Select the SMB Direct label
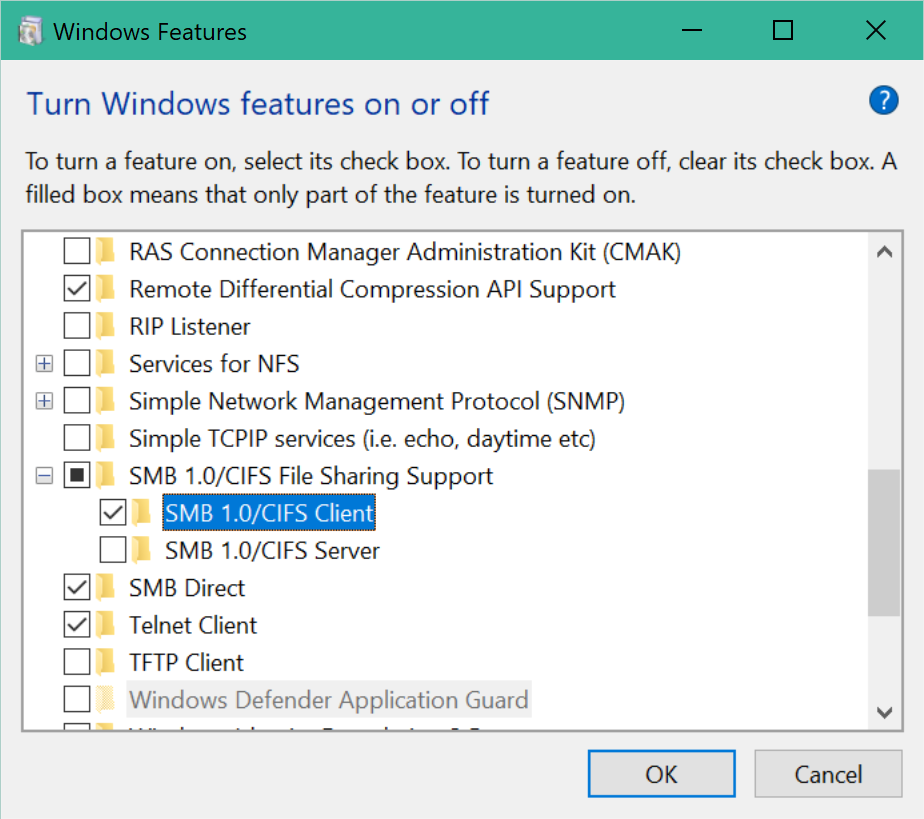Viewport: 924px width, 819px height. click(x=187, y=588)
